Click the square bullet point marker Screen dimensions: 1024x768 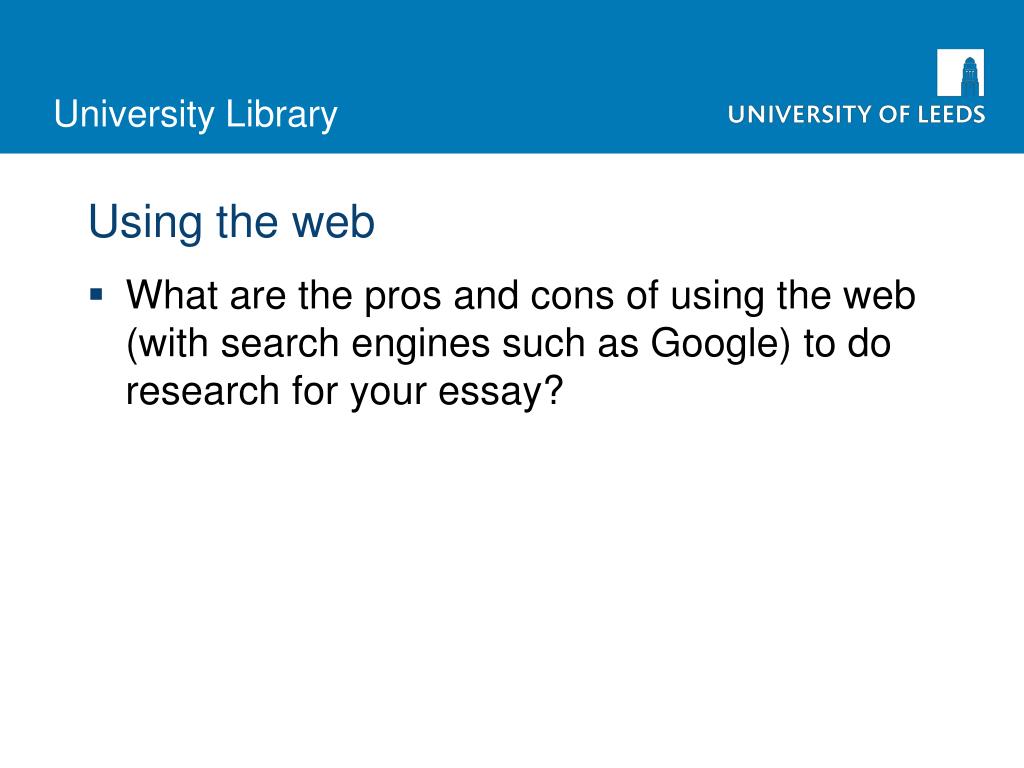coord(96,295)
